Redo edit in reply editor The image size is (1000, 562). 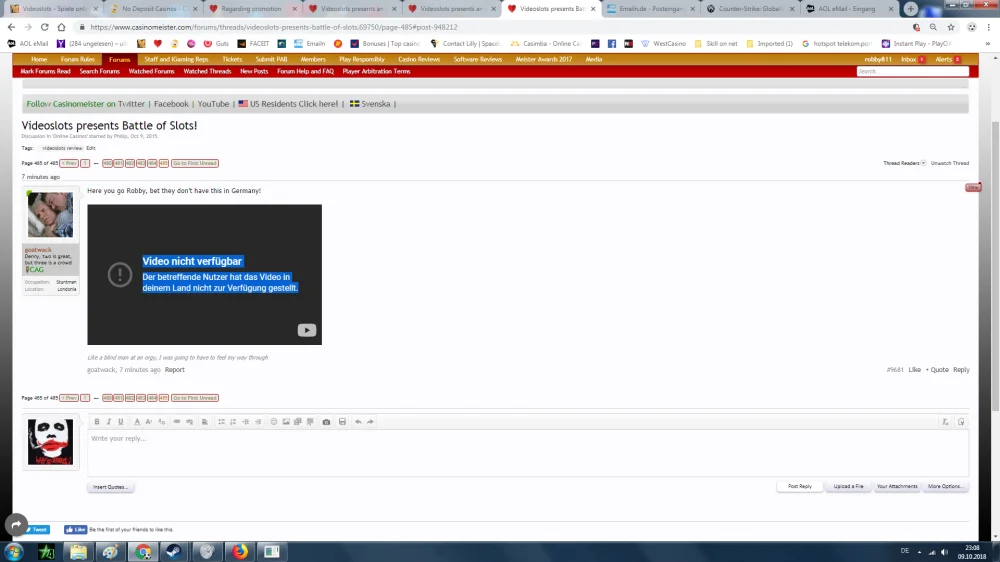click(x=370, y=422)
